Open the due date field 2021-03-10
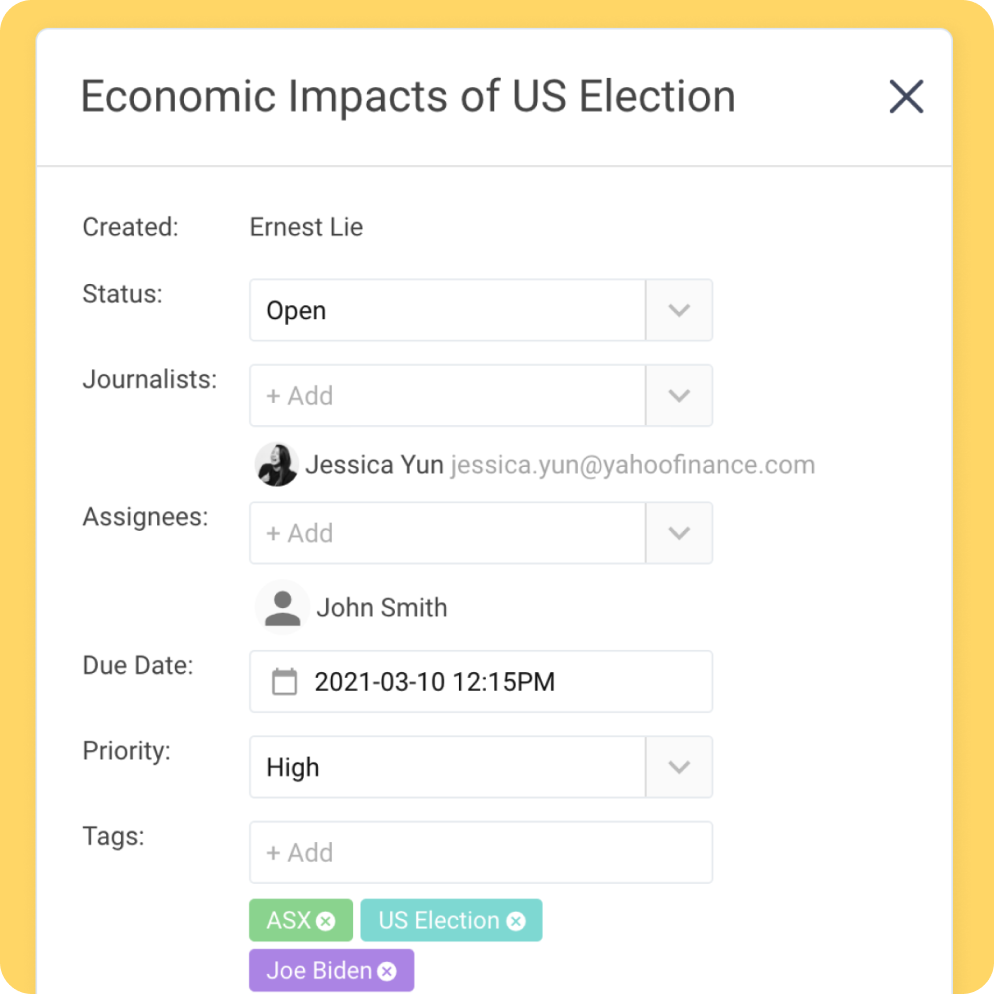Viewport: 994px width, 994px height. [x=481, y=681]
